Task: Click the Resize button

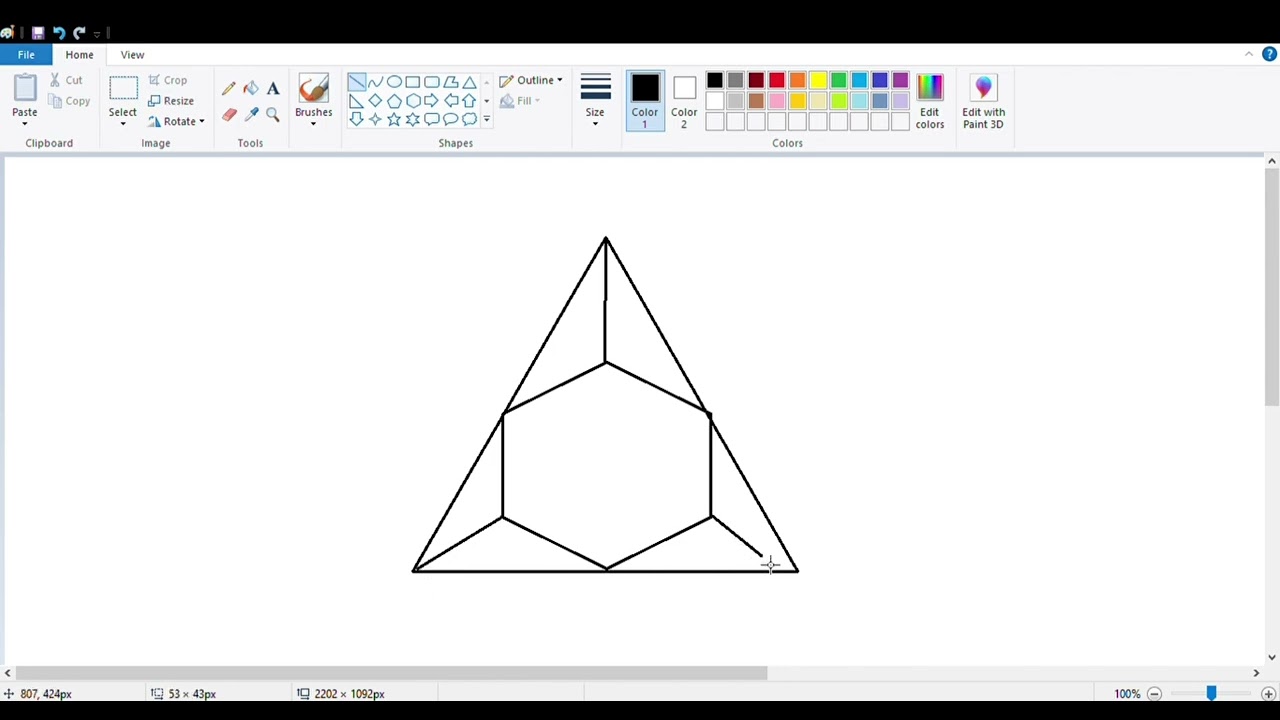Action: [171, 101]
